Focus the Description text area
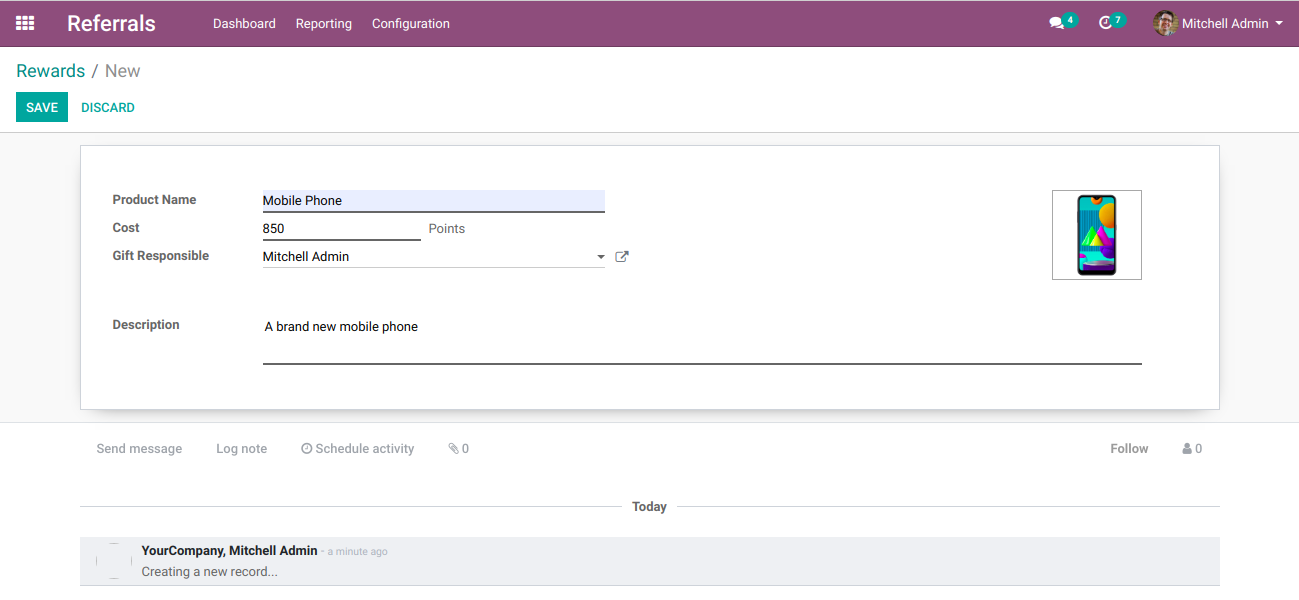 pos(702,340)
